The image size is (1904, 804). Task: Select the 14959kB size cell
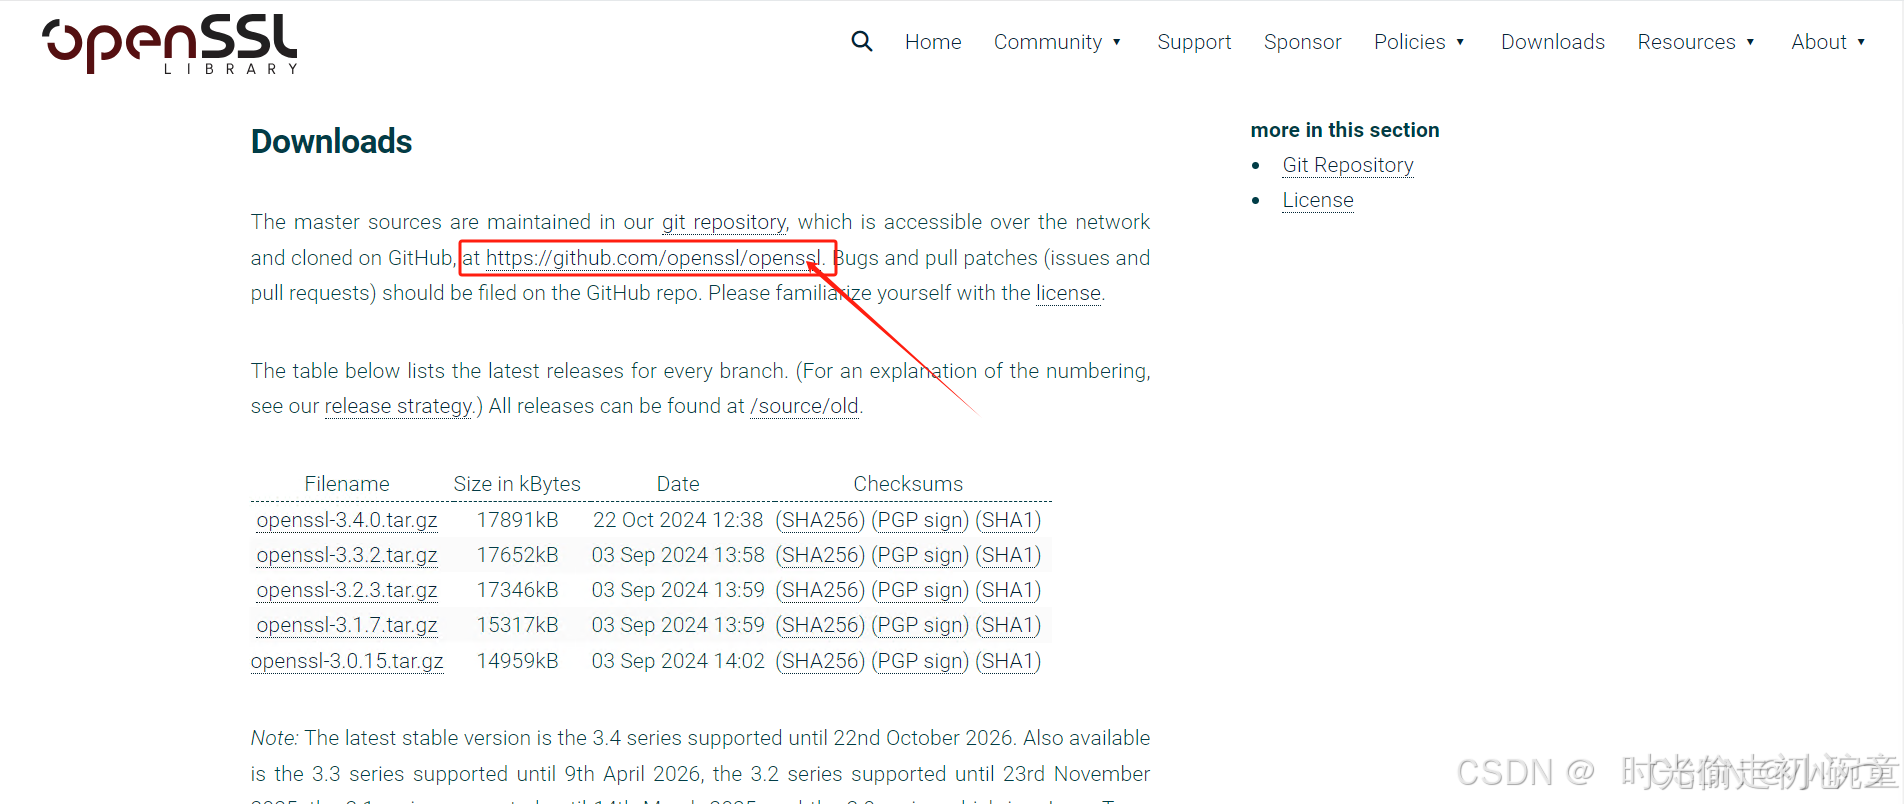pyautogui.click(x=517, y=661)
